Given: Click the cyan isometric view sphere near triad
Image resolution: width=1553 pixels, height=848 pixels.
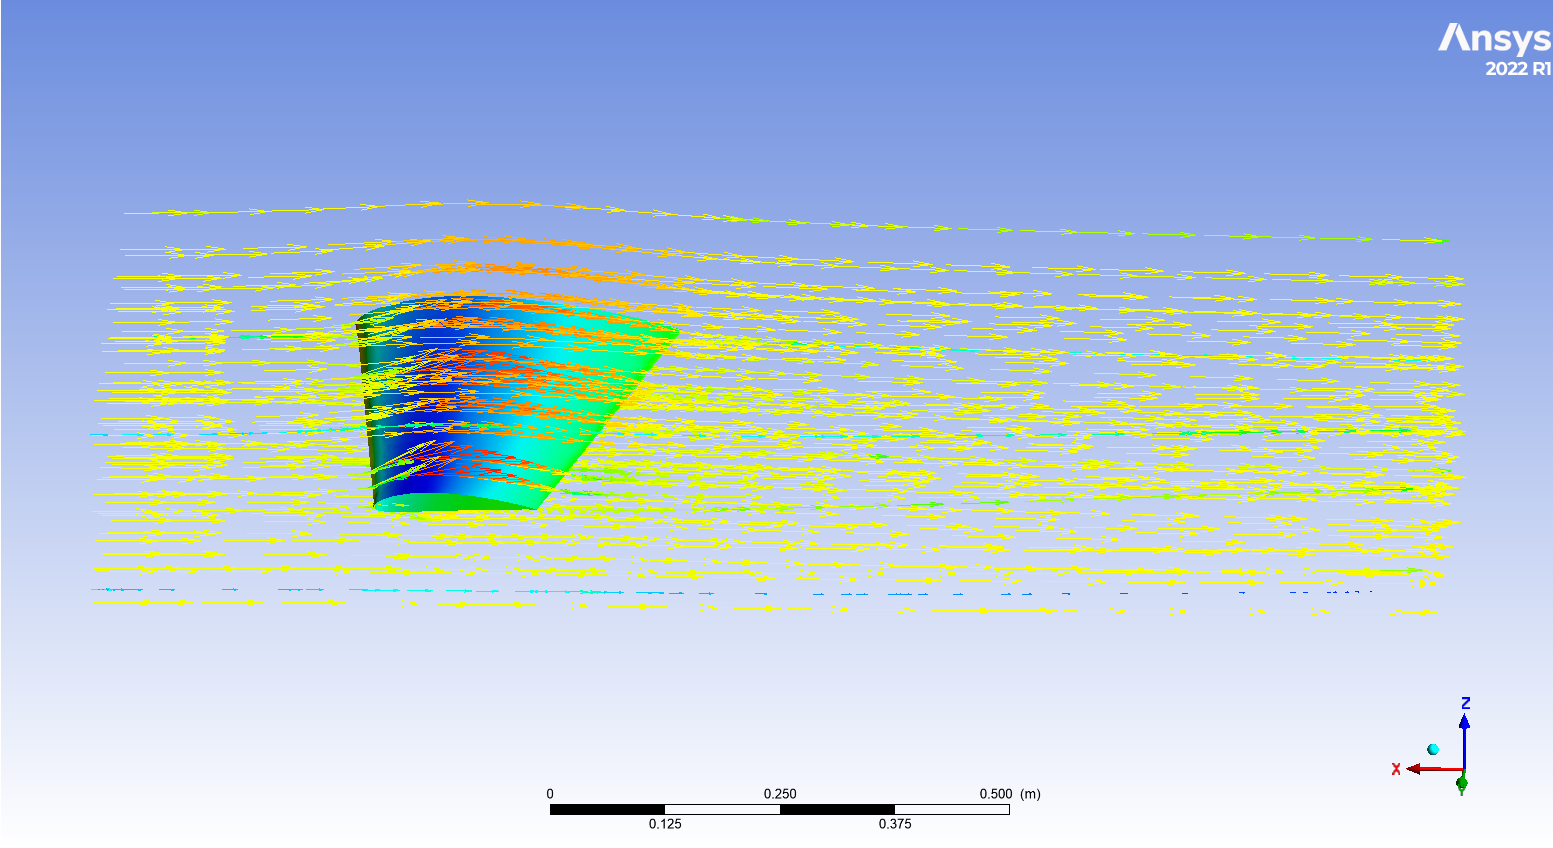Looking at the screenshot, I should (1433, 749).
